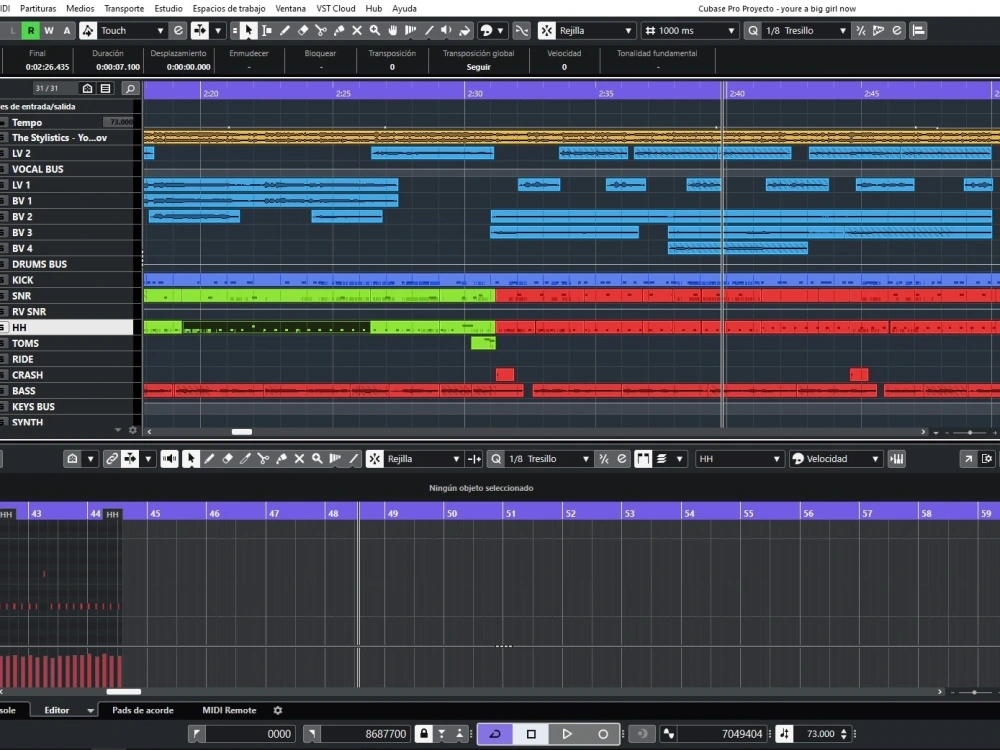
Task: Select the Glue tool in top toolbar
Action: pyautogui.click(x=339, y=30)
